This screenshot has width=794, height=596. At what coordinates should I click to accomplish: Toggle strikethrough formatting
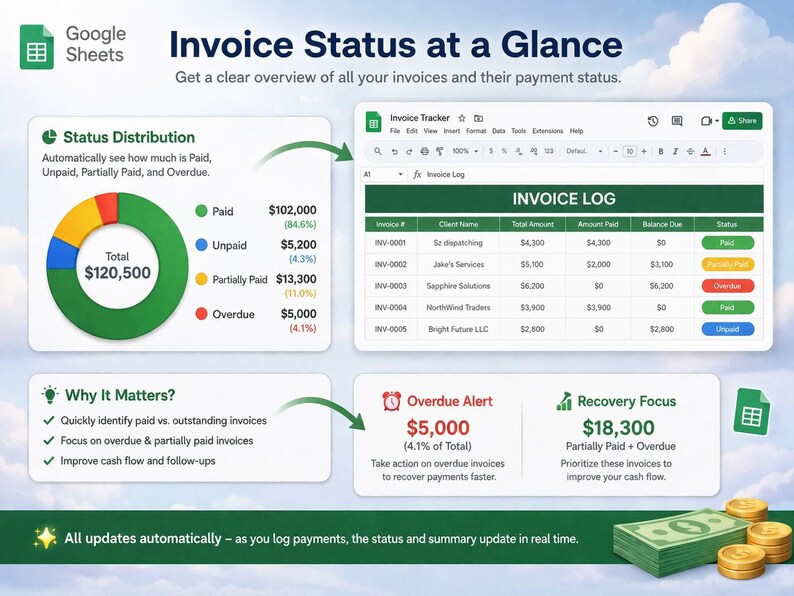click(x=690, y=151)
